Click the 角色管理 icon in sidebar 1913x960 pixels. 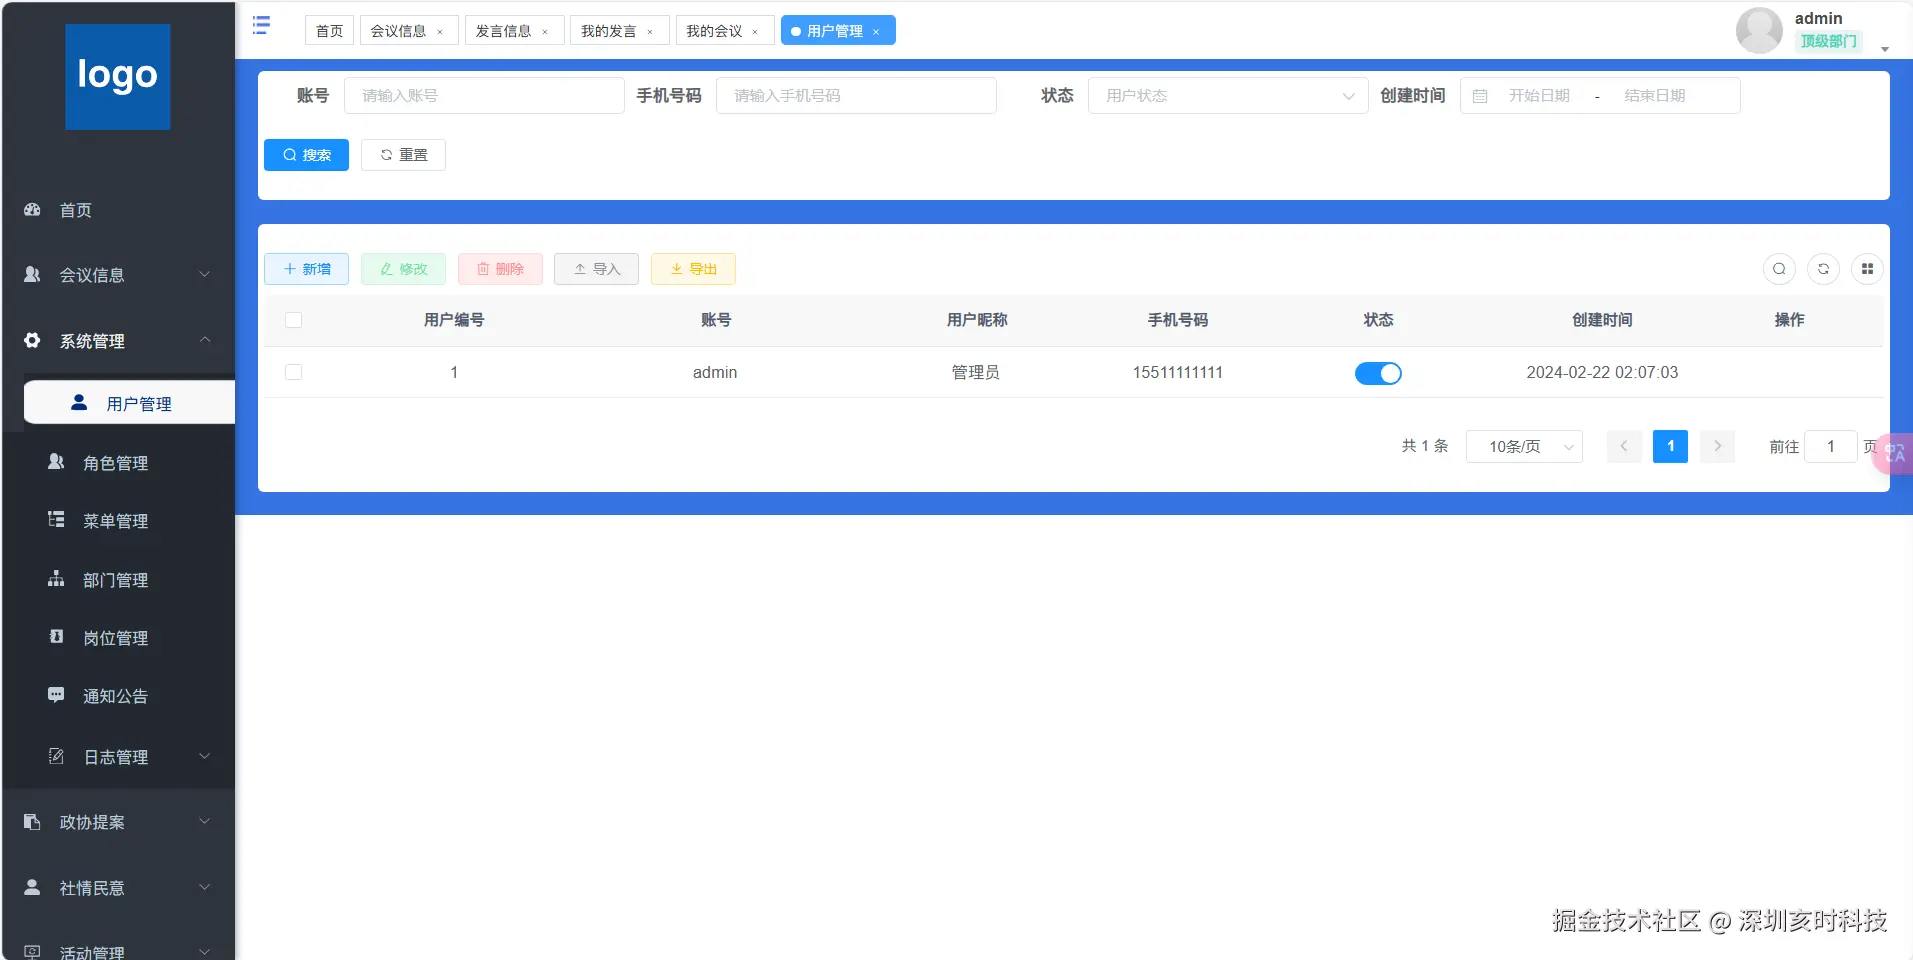(x=56, y=462)
